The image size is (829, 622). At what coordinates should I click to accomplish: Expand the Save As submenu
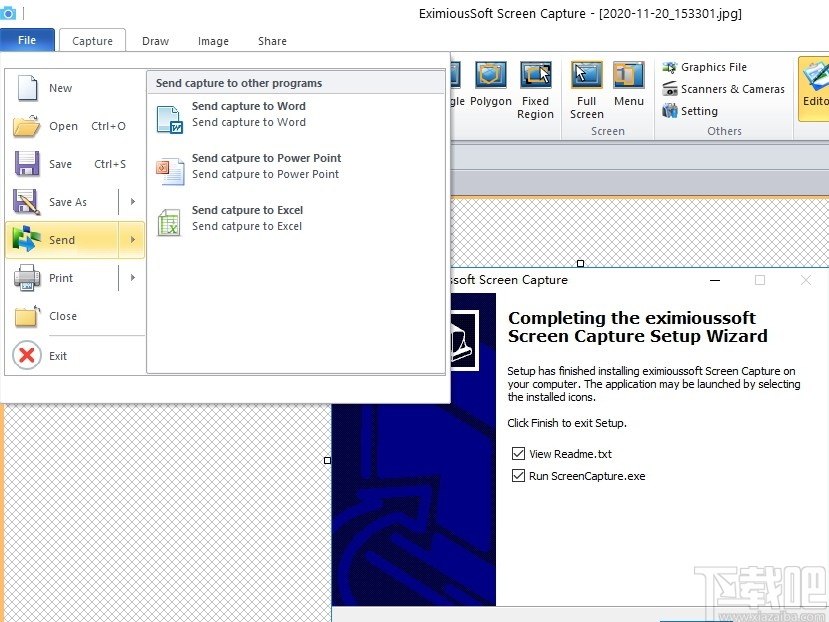click(70, 201)
